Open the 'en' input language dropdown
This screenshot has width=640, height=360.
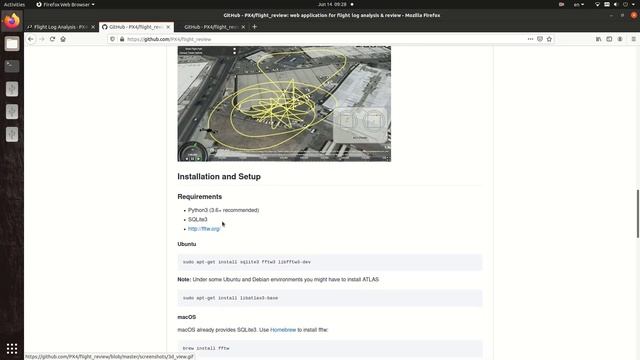(579, 4)
